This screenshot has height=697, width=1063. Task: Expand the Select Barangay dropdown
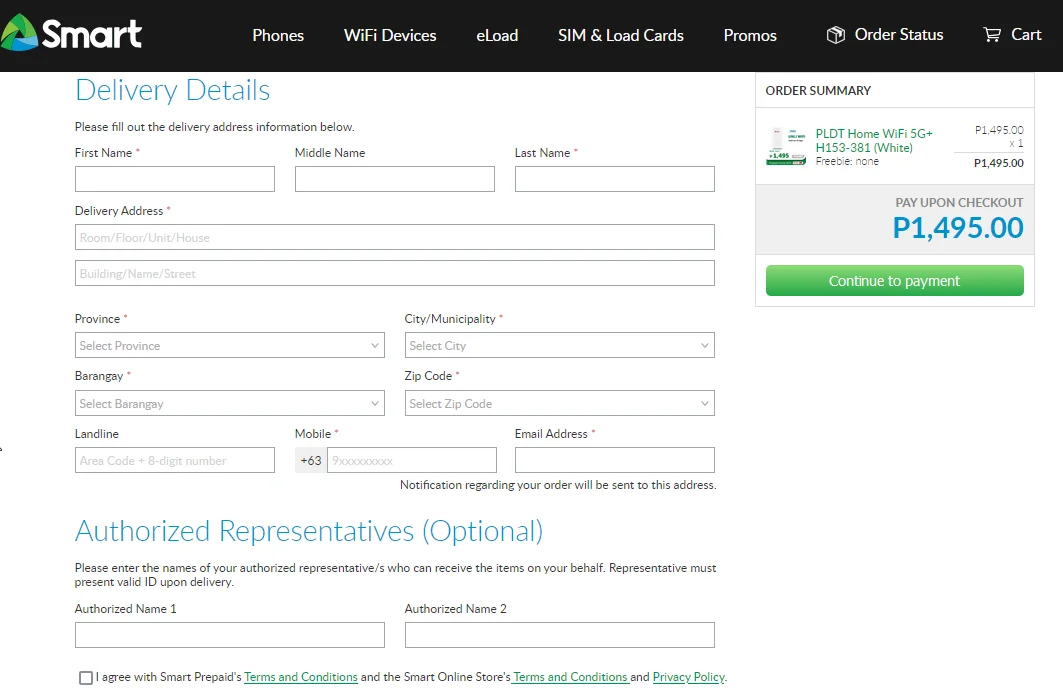pyautogui.click(x=230, y=403)
